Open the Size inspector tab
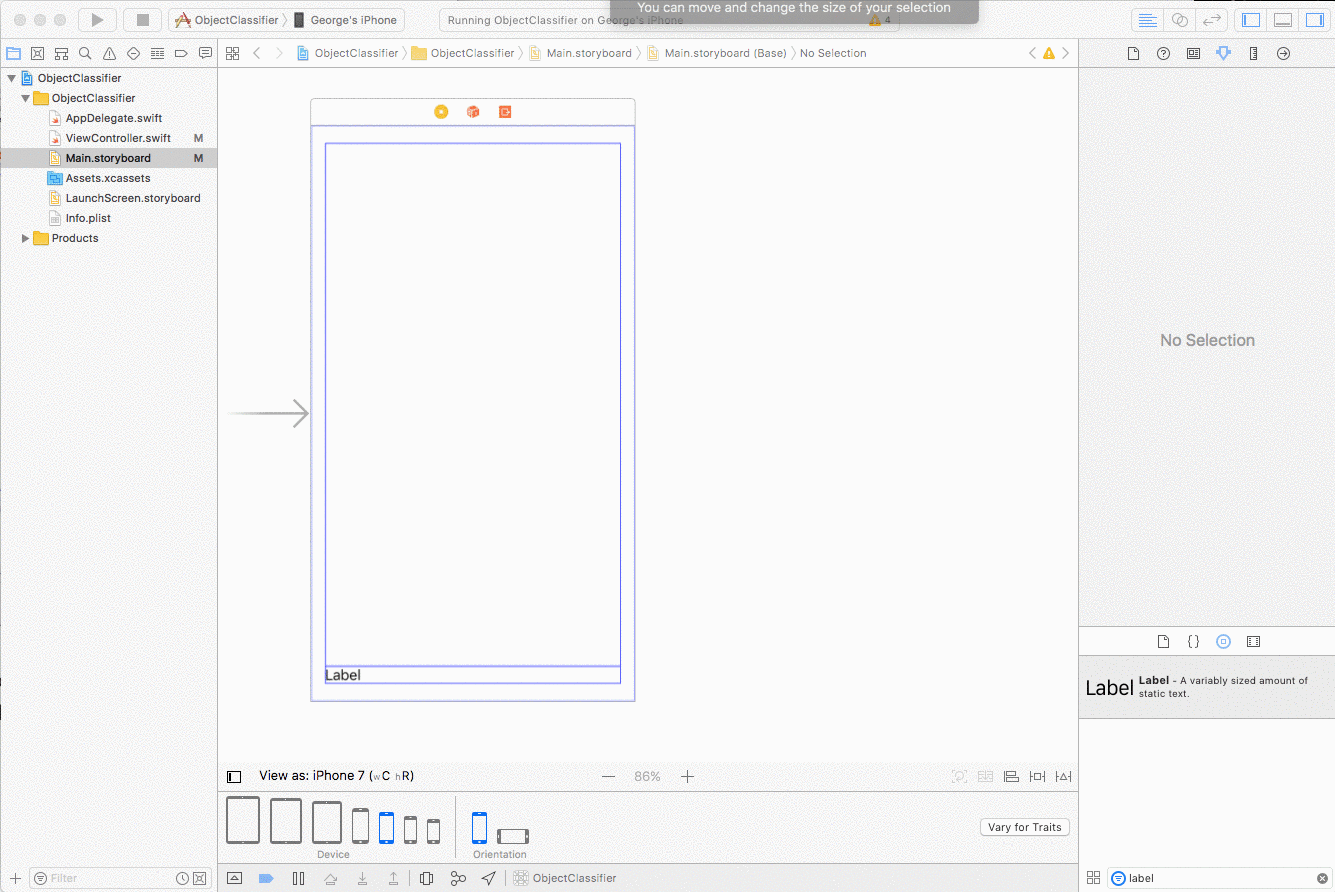Viewport: 1335px width, 892px height. 1253,54
